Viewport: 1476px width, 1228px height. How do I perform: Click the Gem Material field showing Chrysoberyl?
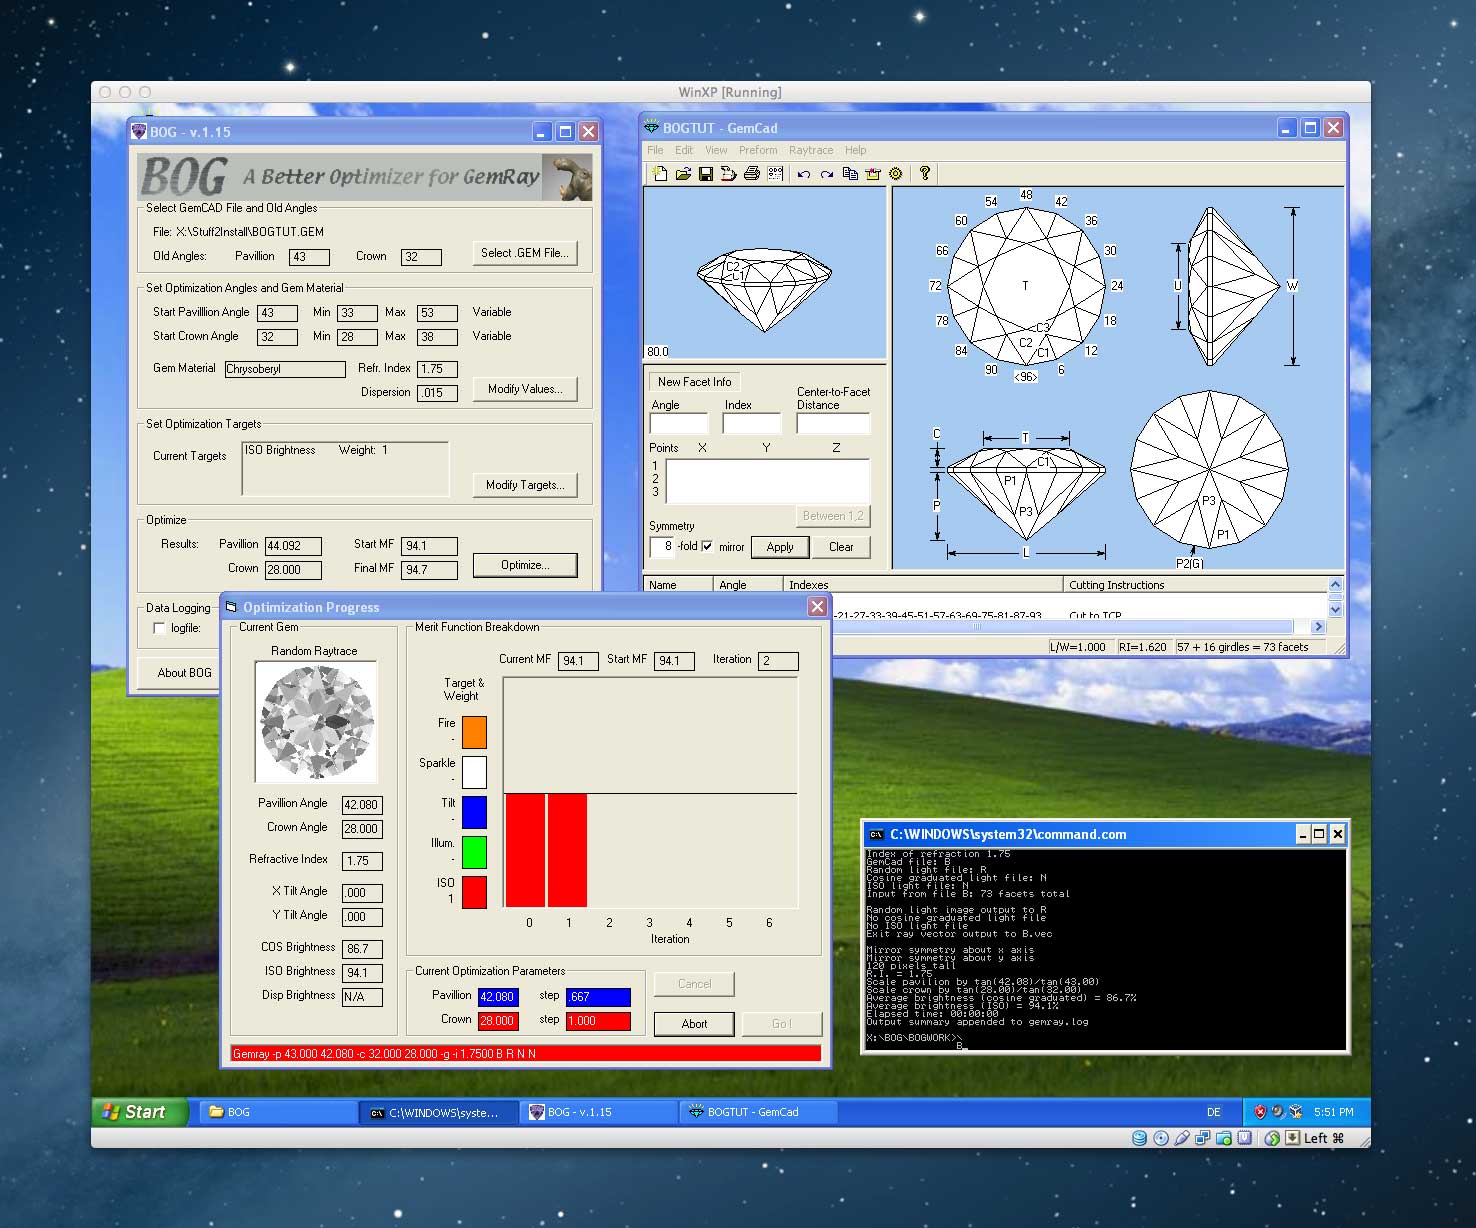(x=285, y=369)
